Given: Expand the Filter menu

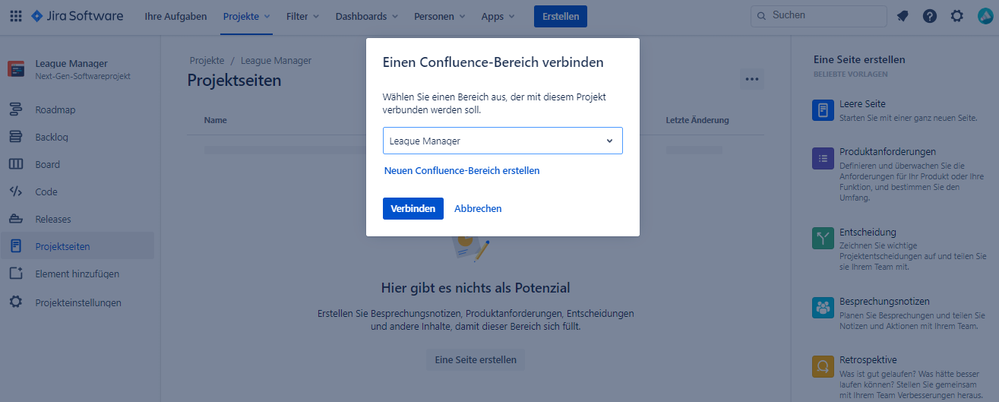Looking at the screenshot, I should pyautogui.click(x=303, y=17).
